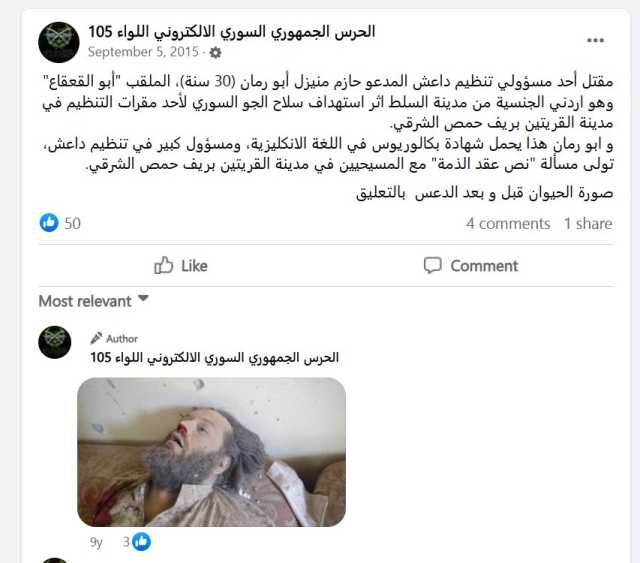Click the thumbs-up icon on the Like button

pos(163,265)
